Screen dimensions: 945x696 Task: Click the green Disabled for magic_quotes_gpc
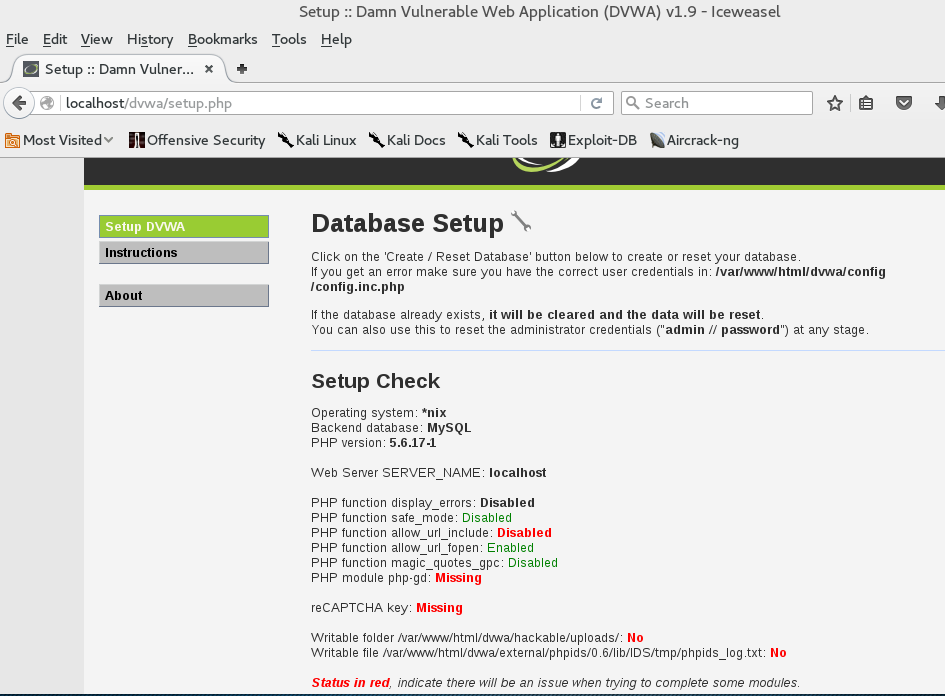533,563
